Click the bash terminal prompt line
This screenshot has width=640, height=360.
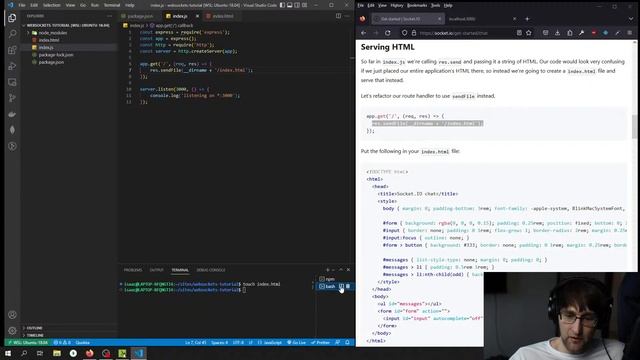click(184, 290)
